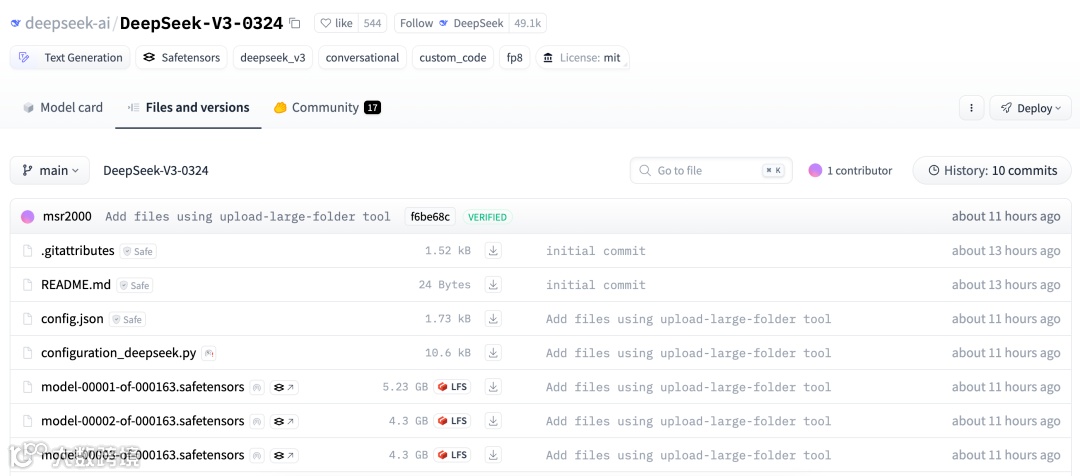This screenshot has height=476, width=1080.
Task: Open the .gitattributes initial commit message
Action: click(x=596, y=251)
